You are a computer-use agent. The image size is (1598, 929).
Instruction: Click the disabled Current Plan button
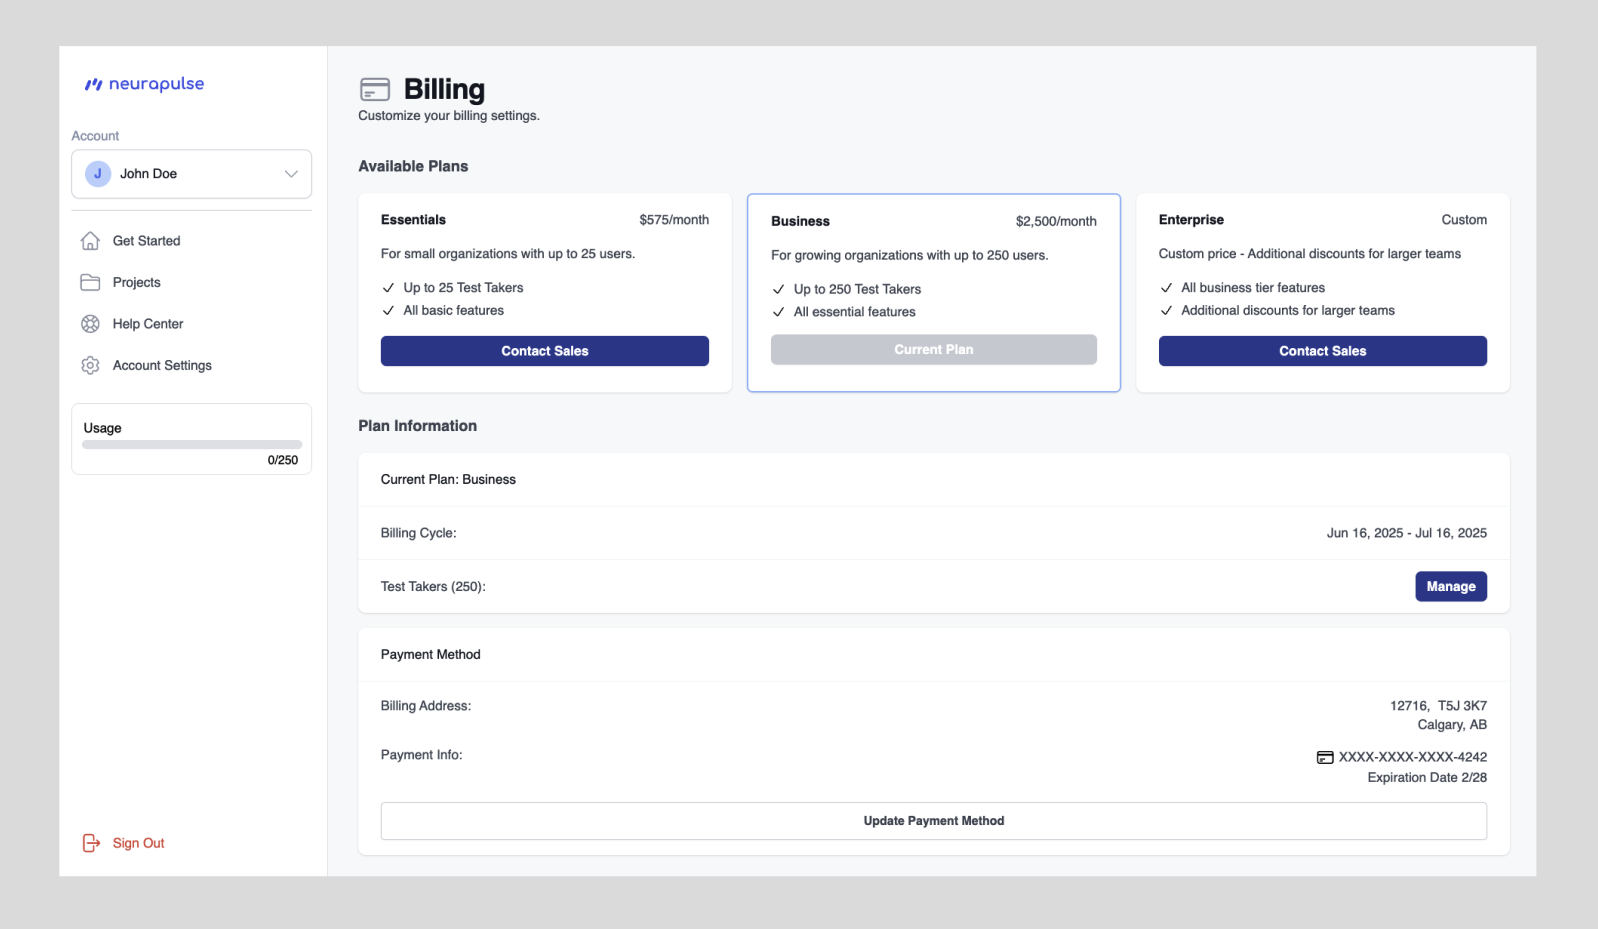[x=934, y=350]
